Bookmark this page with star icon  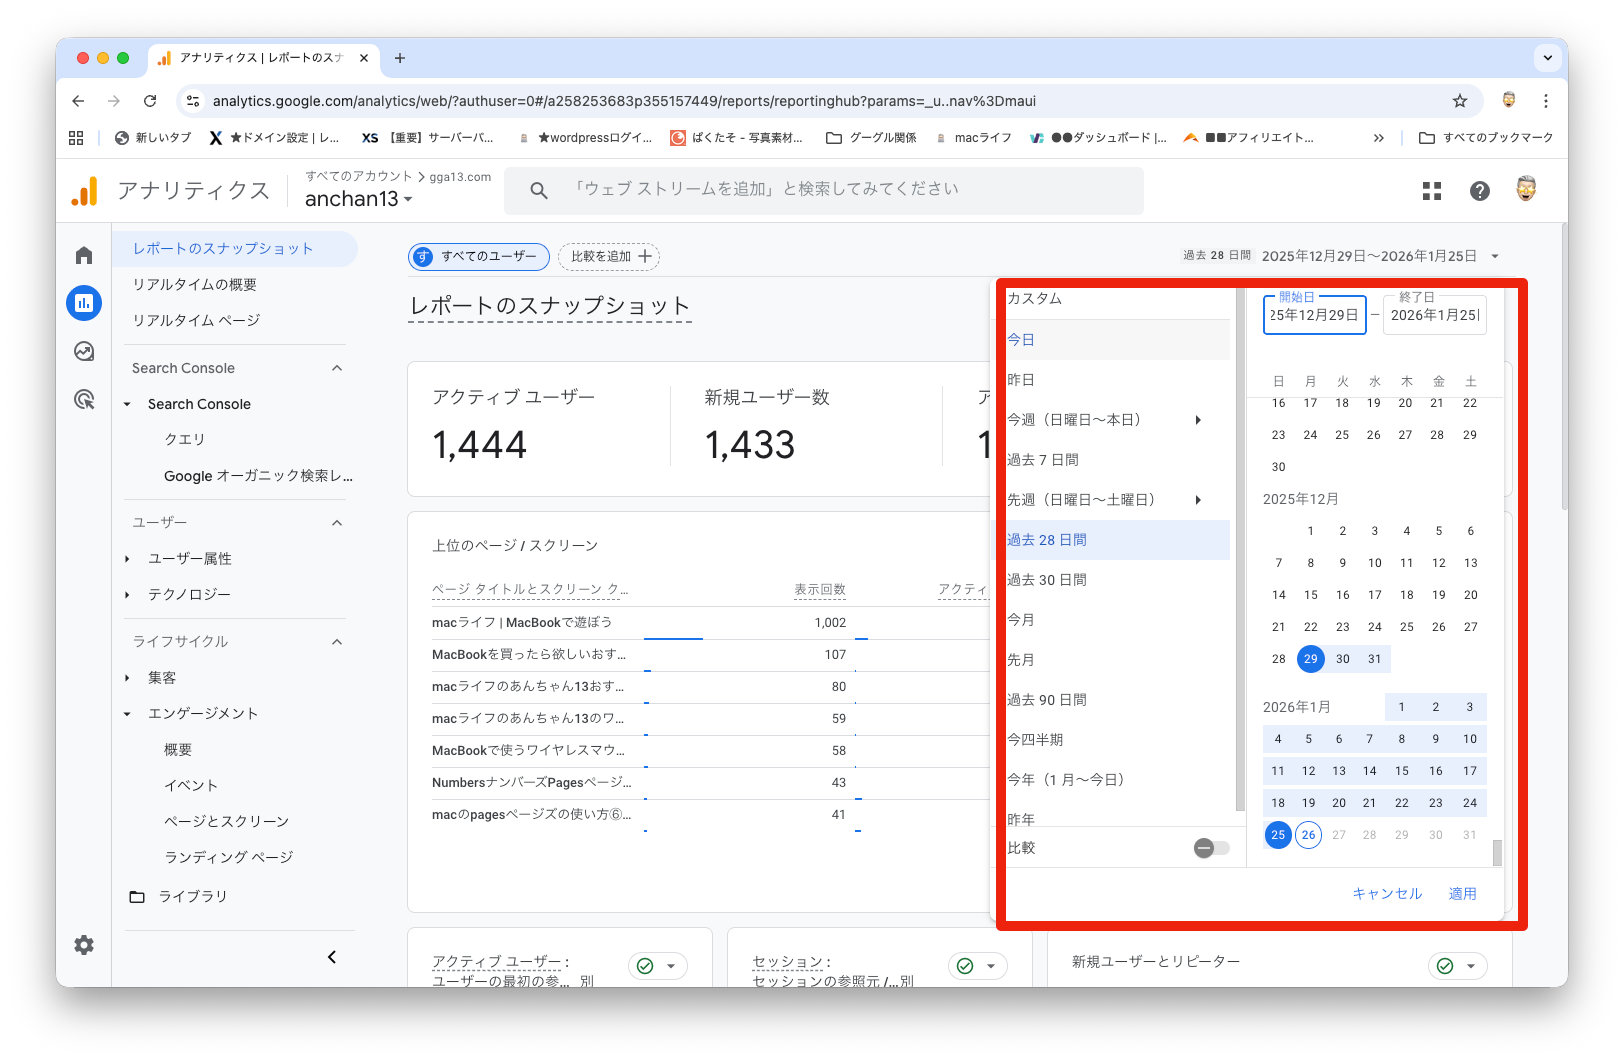click(1460, 101)
